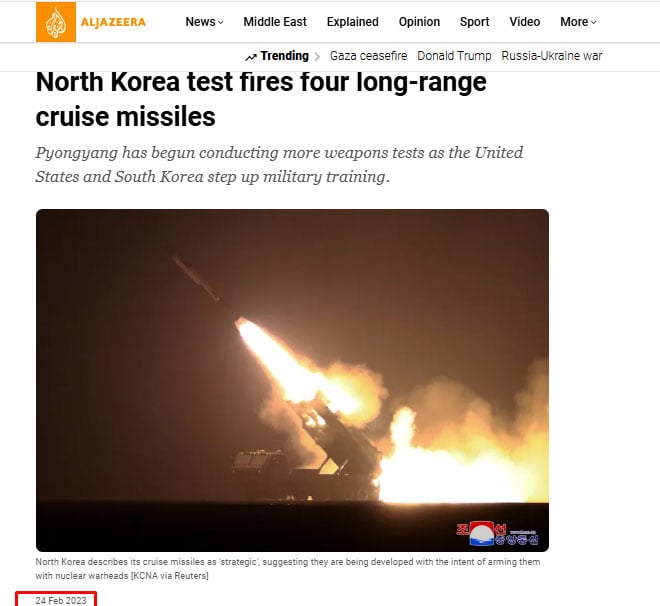Open the Video section
660x606 pixels.
coord(524,22)
